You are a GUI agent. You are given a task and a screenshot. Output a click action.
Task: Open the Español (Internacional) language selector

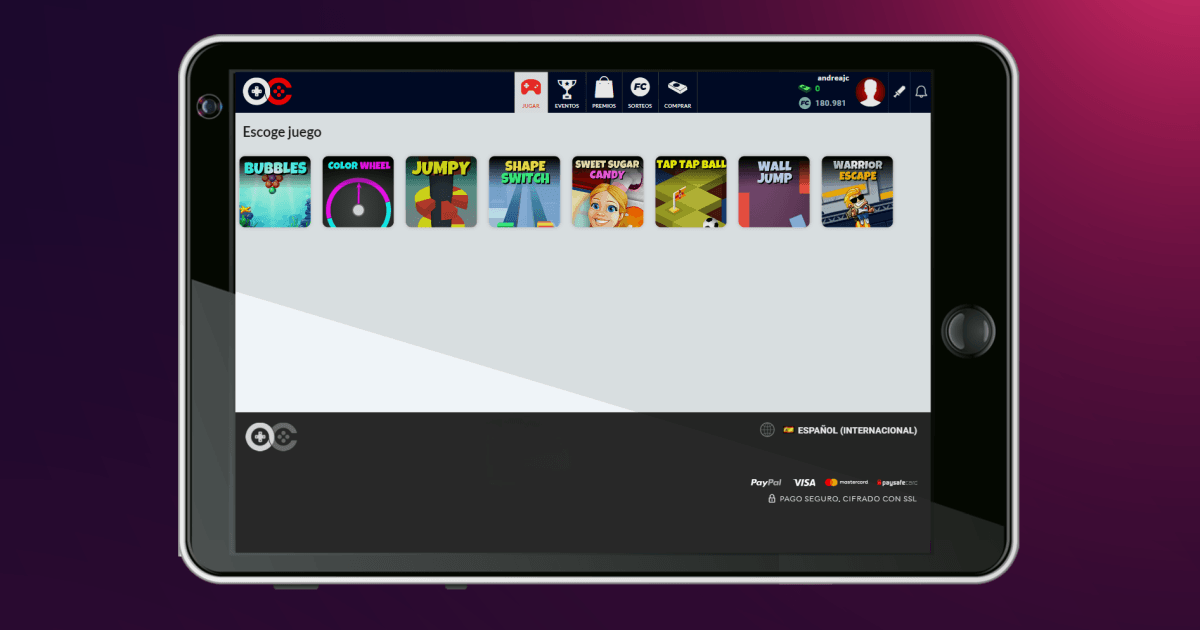click(855, 430)
